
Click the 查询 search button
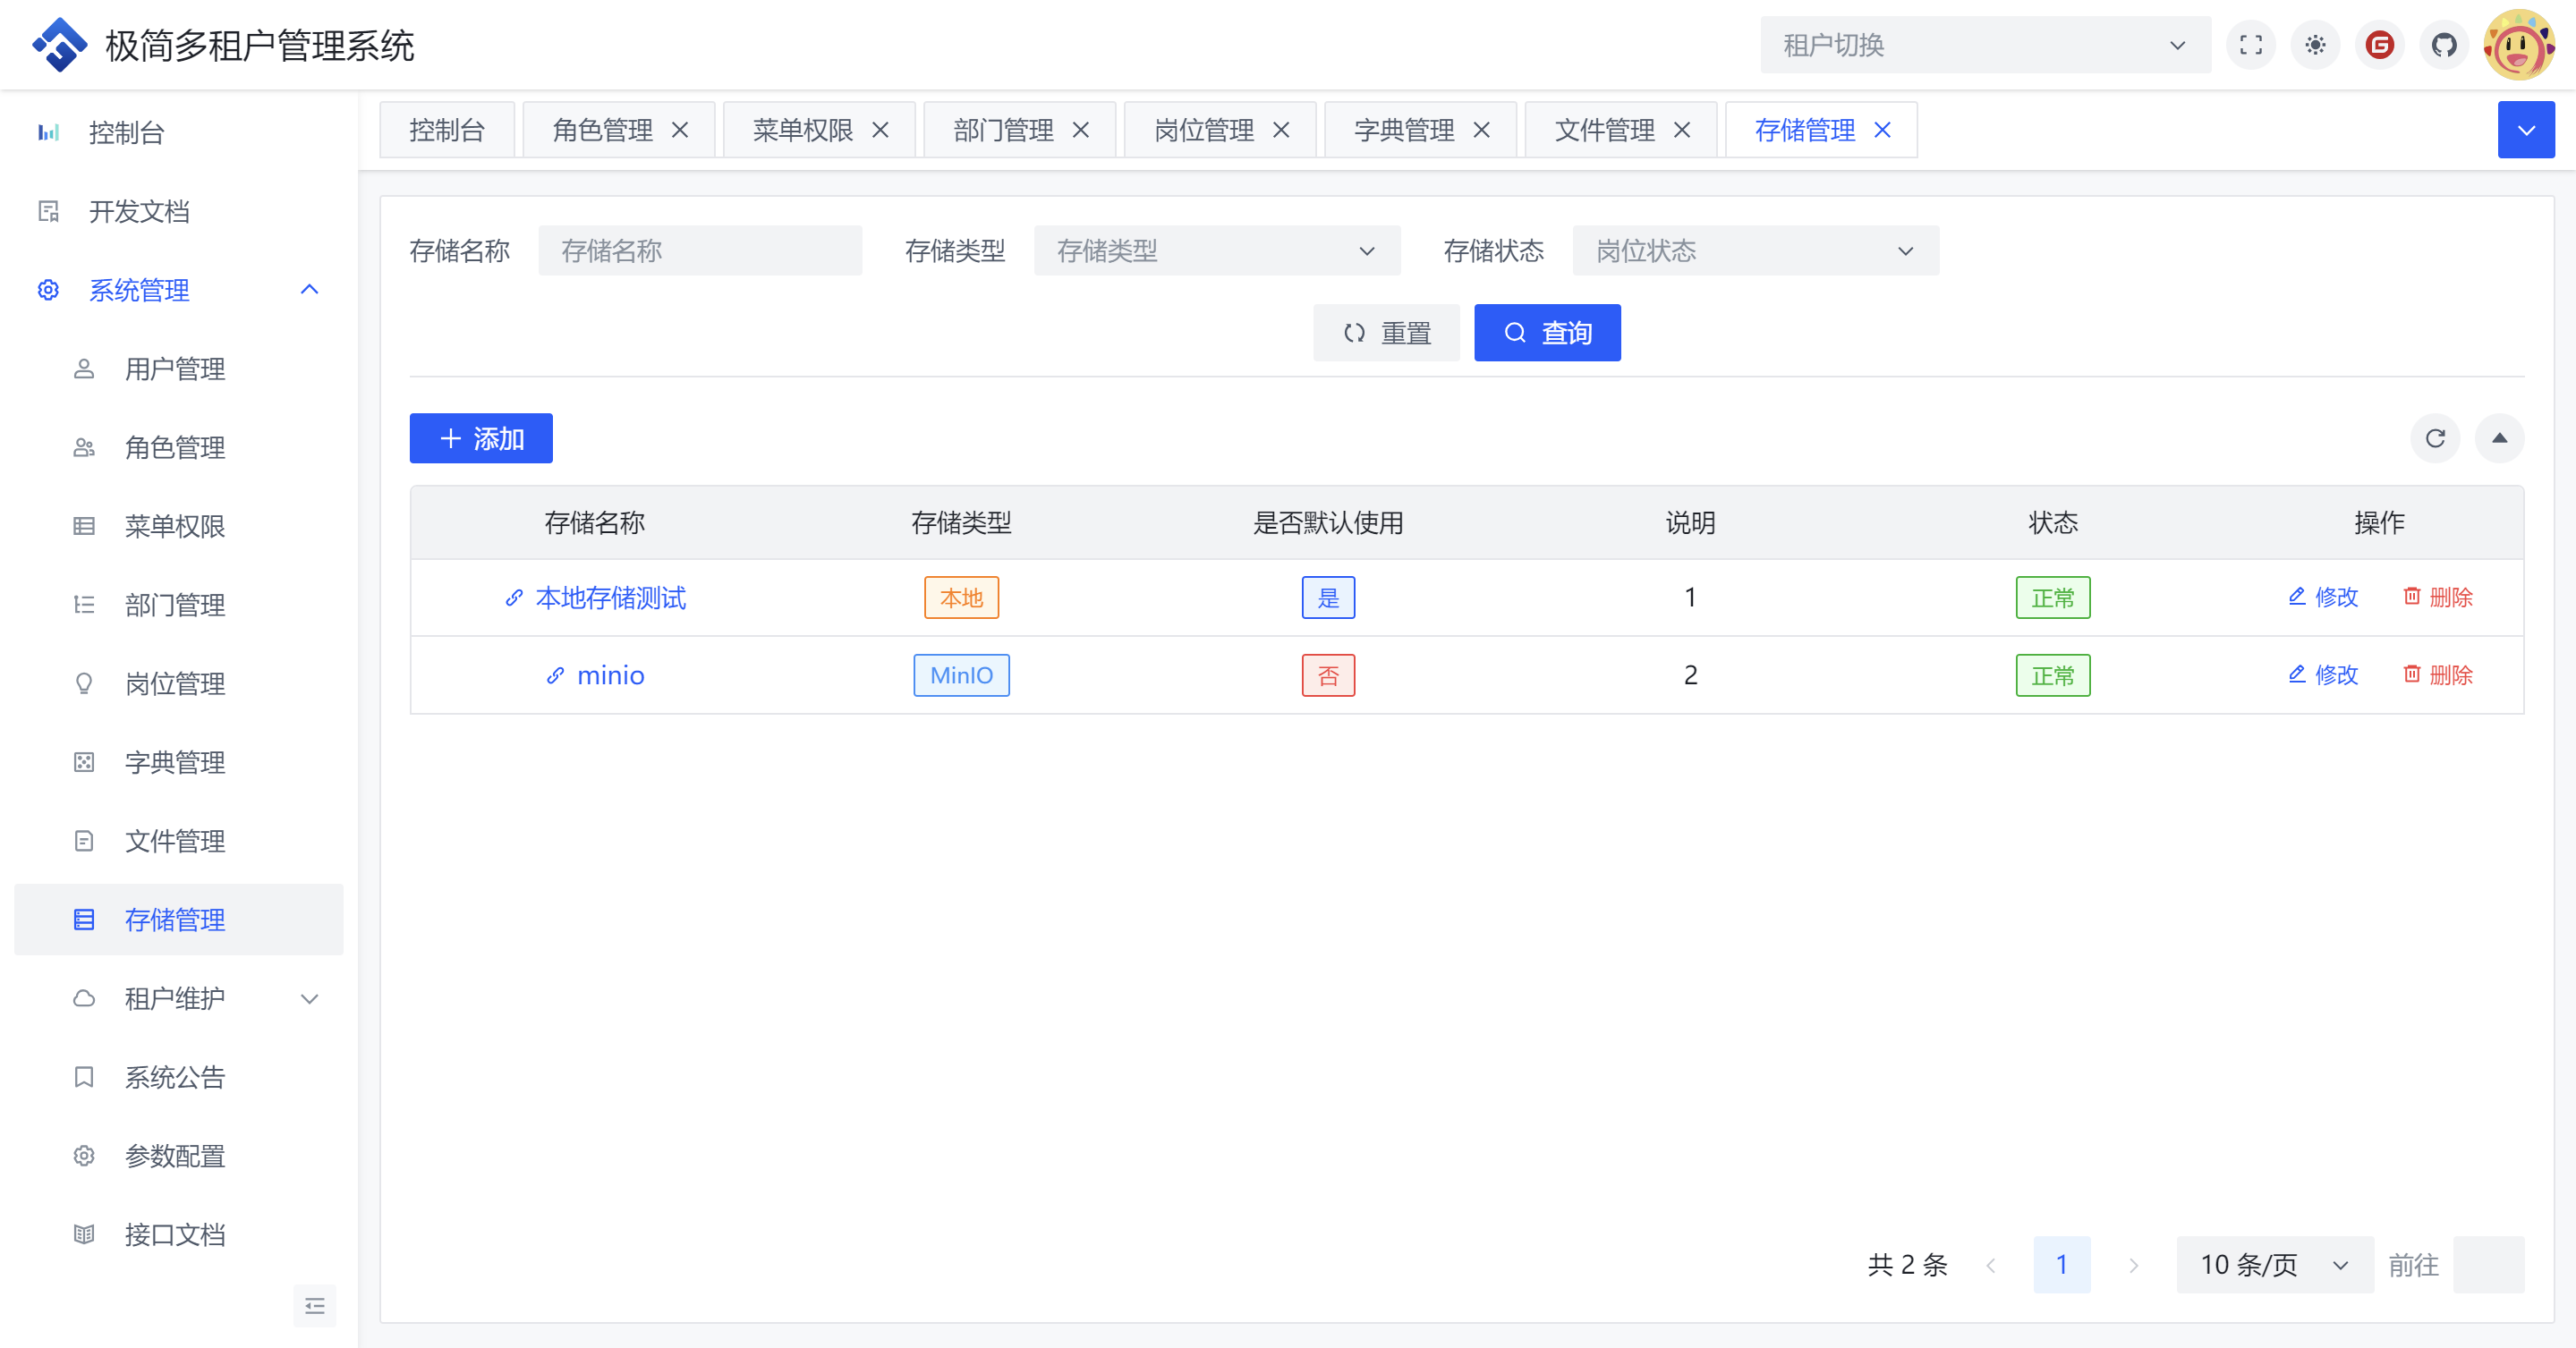click(1546, 333)
